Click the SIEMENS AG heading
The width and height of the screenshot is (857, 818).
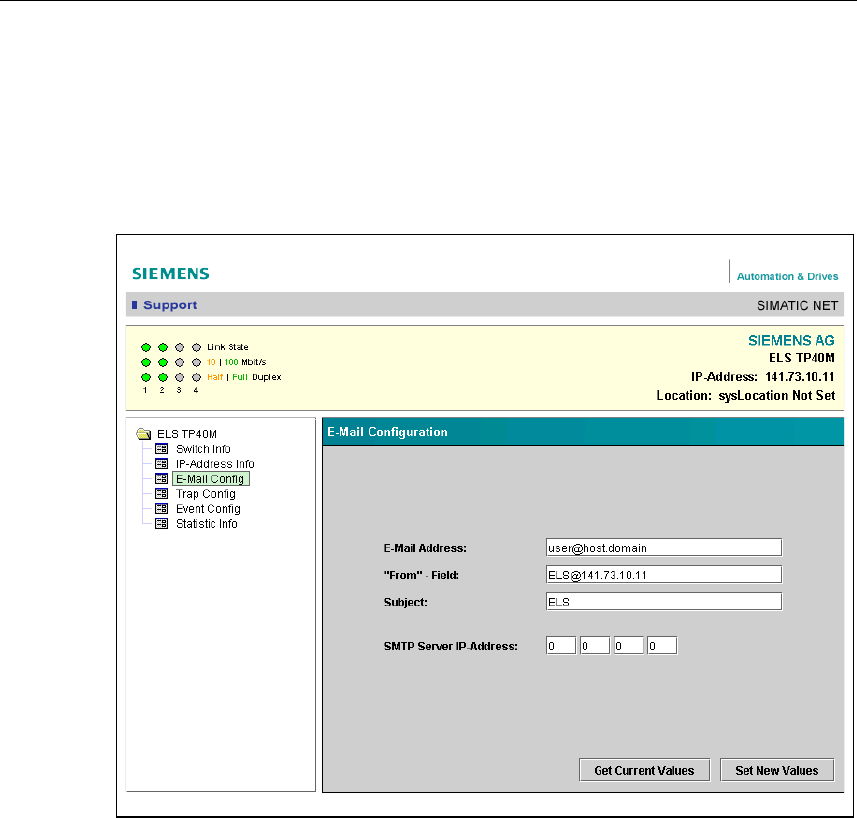point(791,340)
